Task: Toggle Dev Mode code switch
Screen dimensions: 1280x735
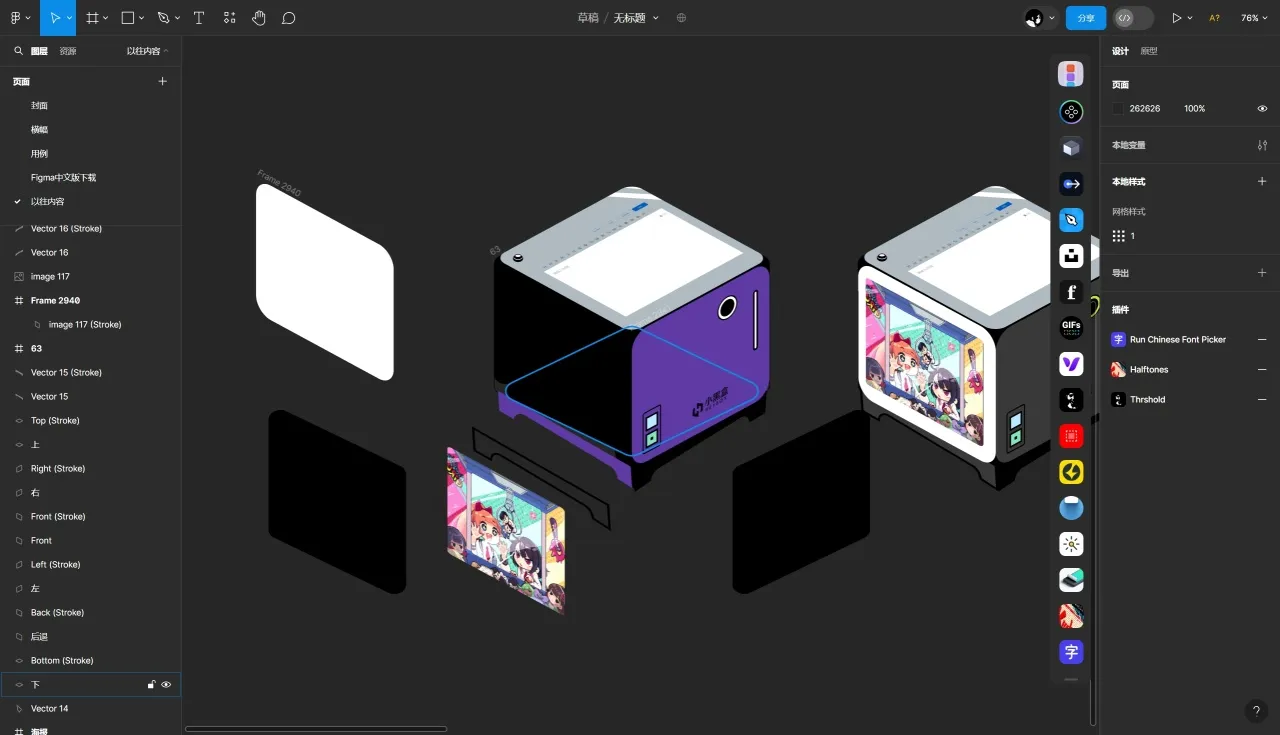Action: point(1133,18)
